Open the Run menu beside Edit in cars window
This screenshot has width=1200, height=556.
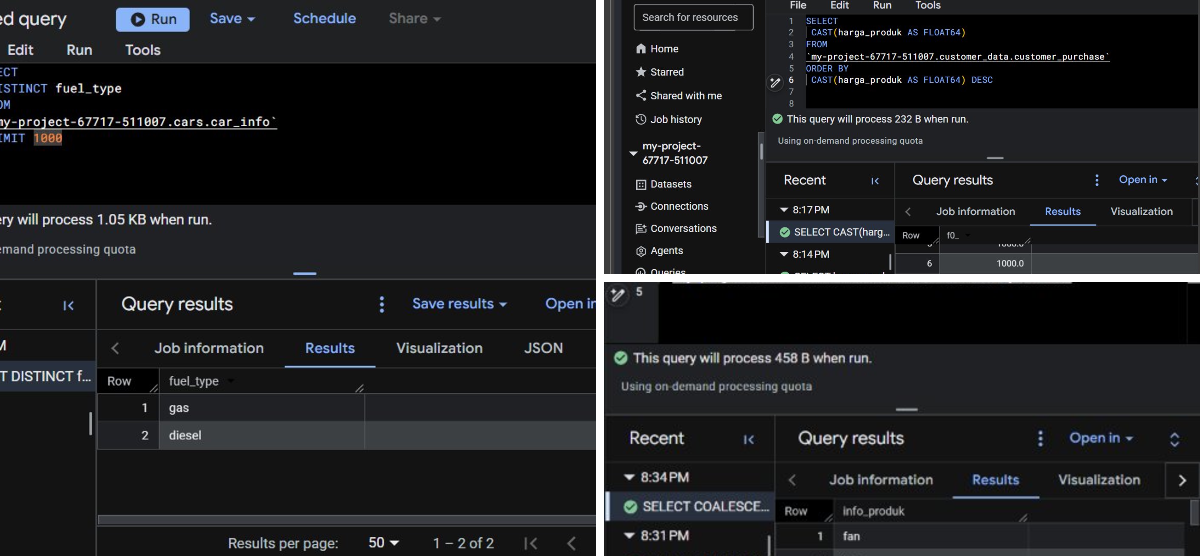79,50
